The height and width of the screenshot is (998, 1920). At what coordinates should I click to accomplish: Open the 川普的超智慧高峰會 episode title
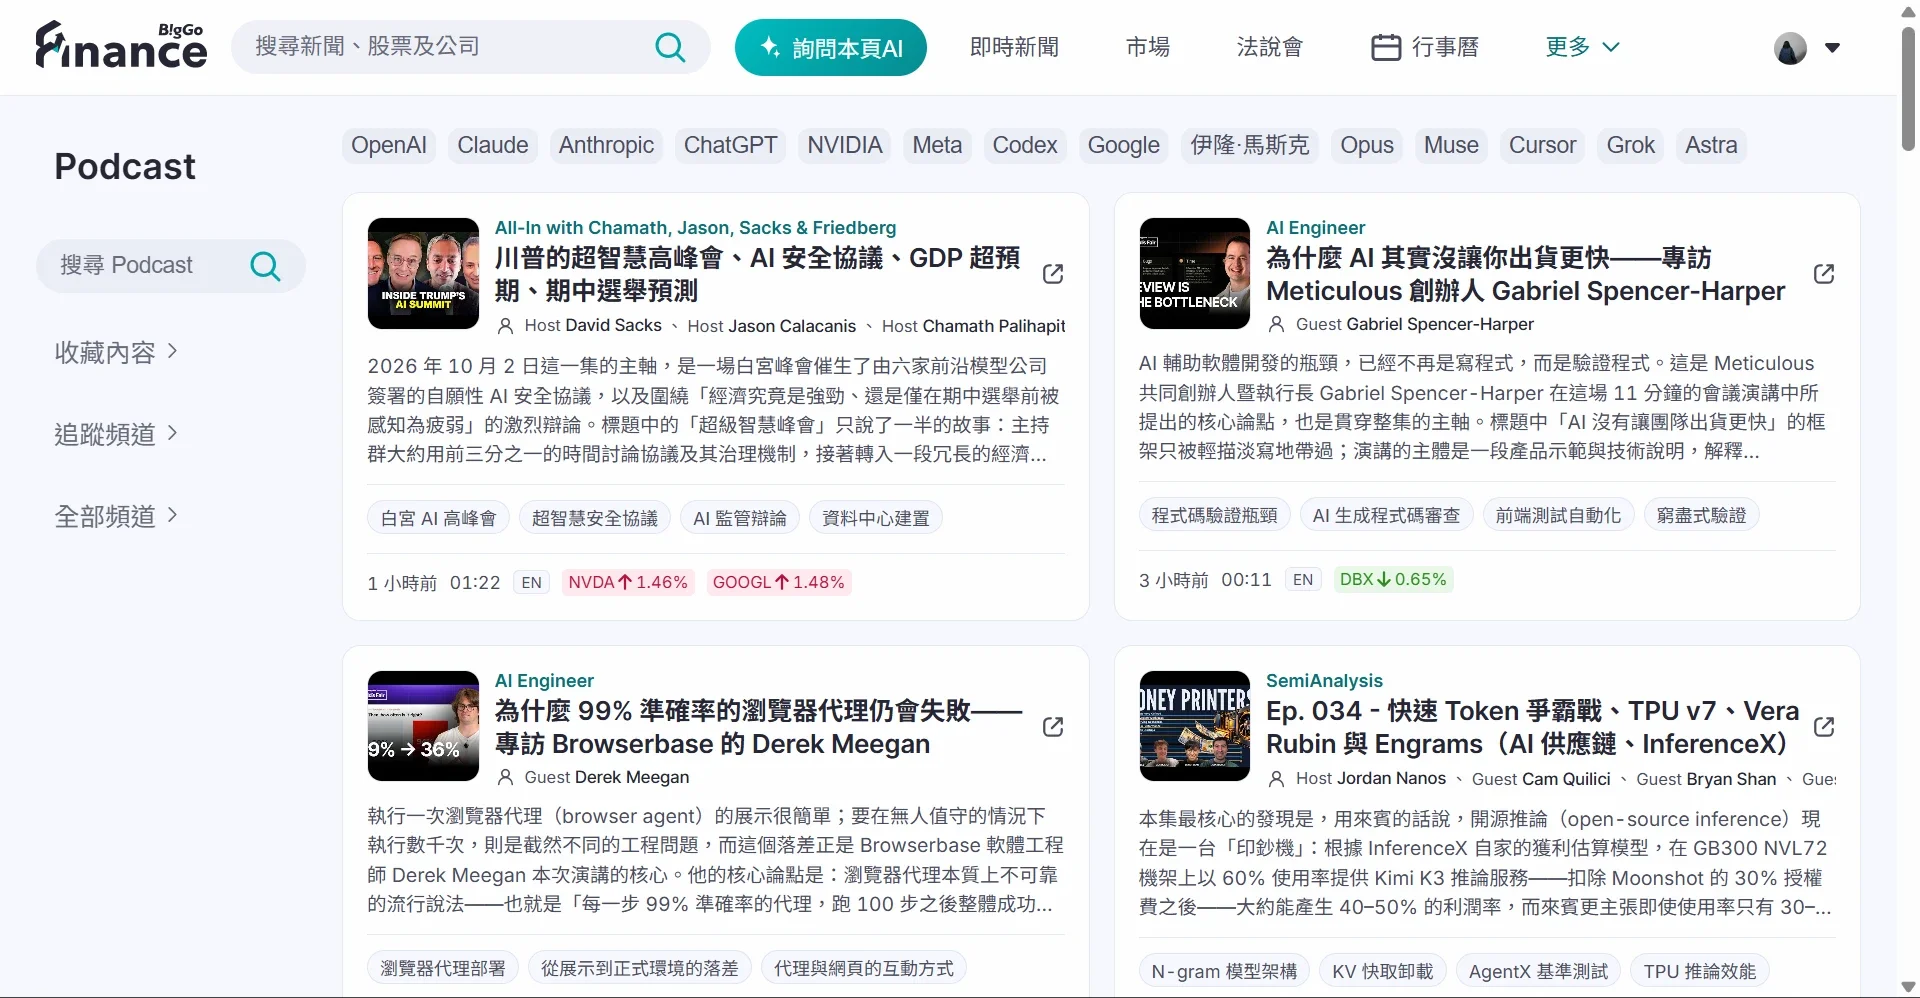coord(757,274)
